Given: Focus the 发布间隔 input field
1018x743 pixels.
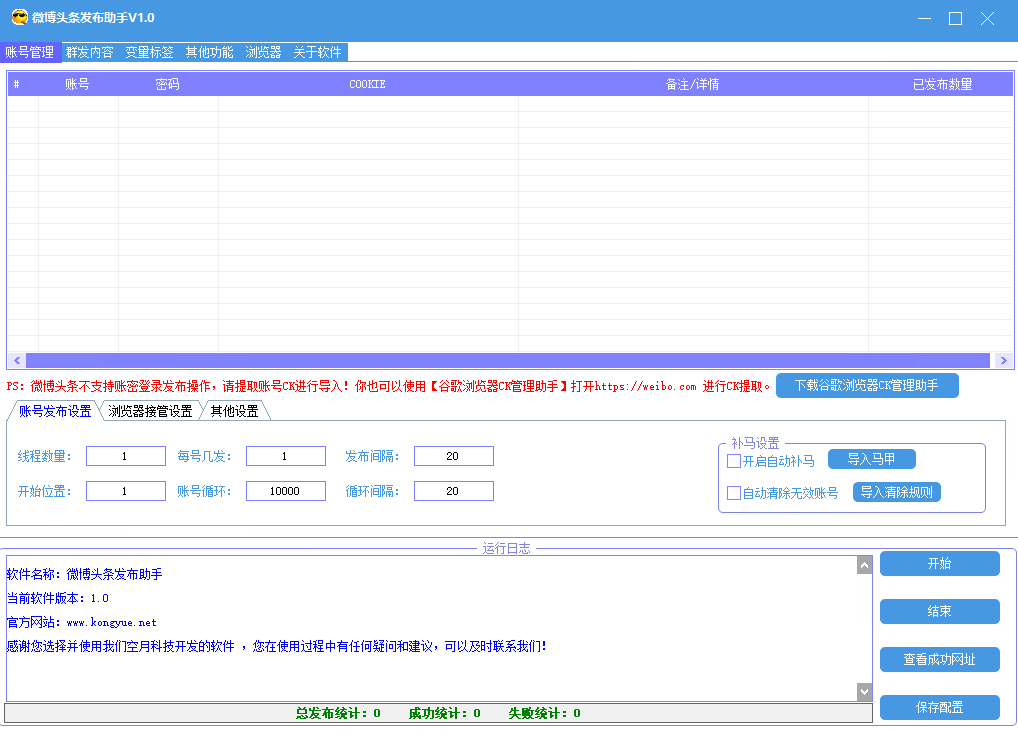Looking at the screenshot, I should (x=453, y=456).
